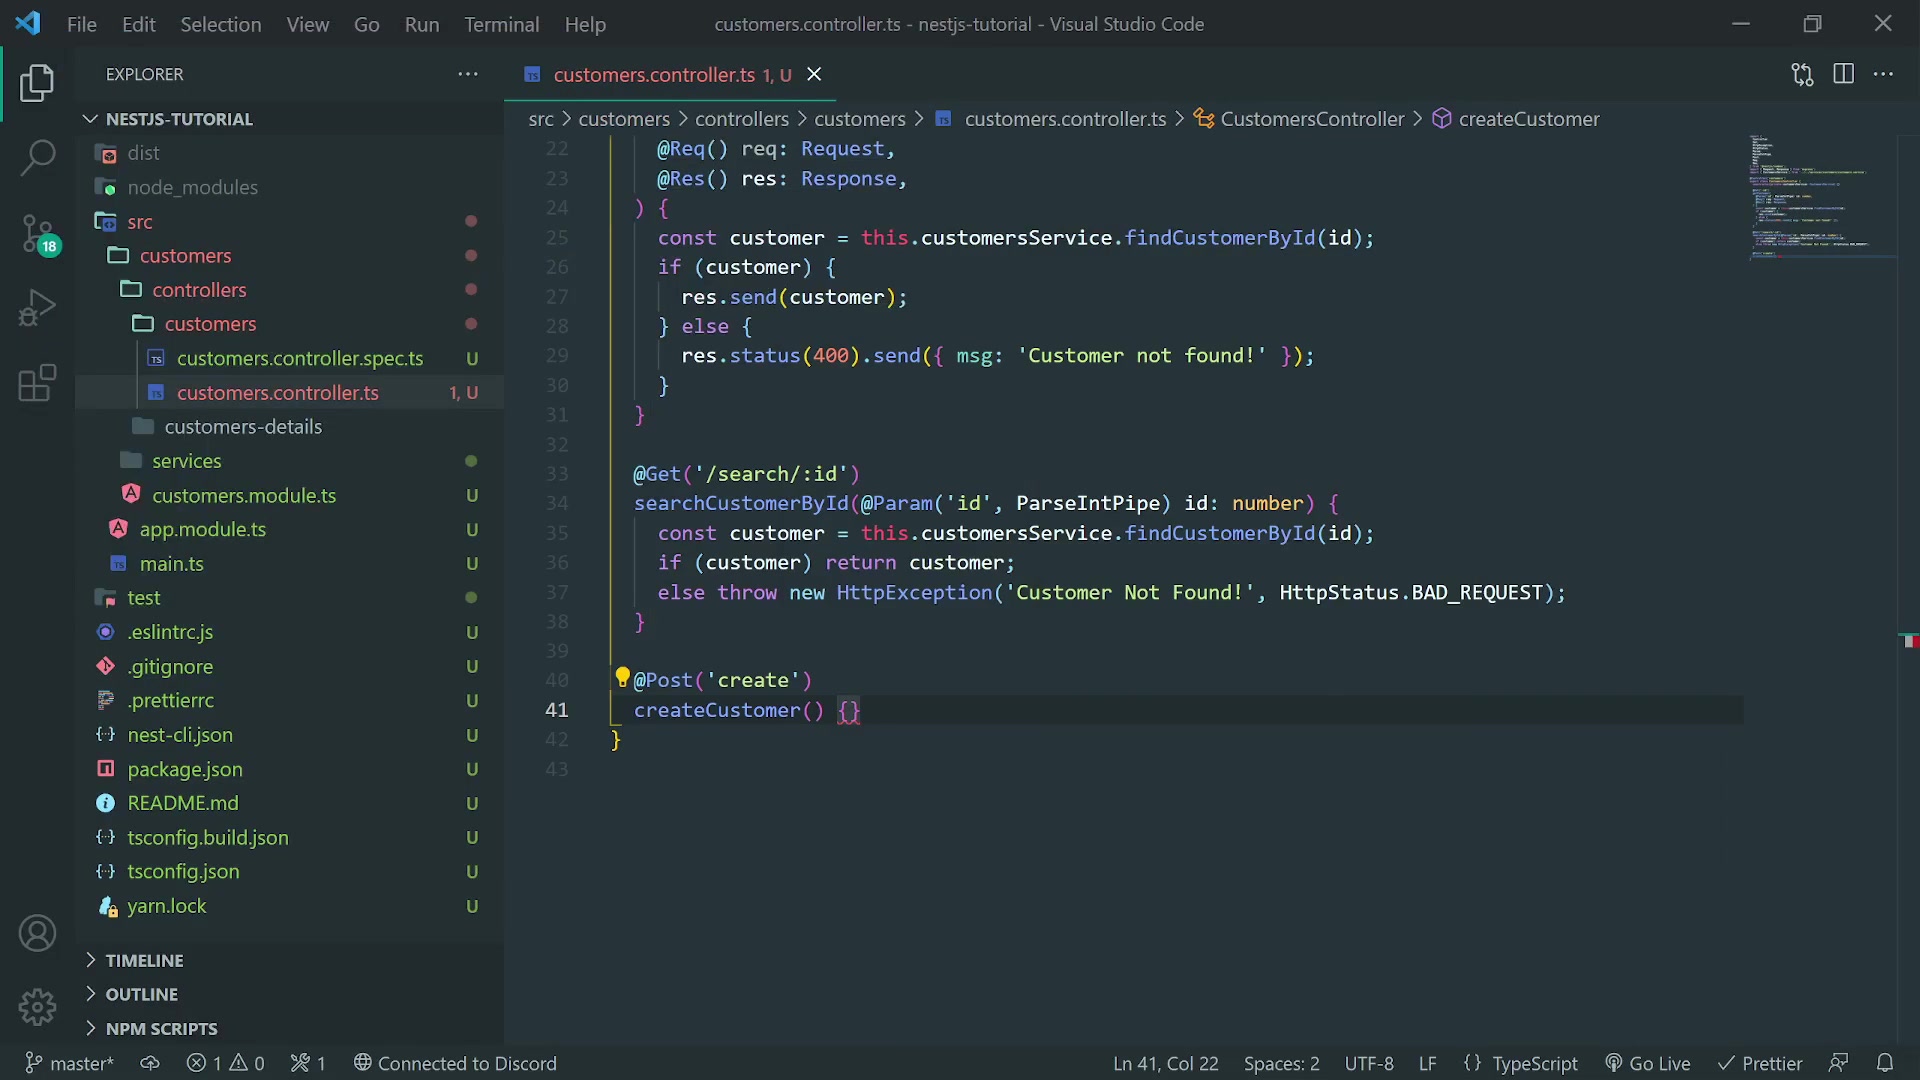Viewport: 1920px width, 1080px height.
Task: Expand the dist folder
Action: [x=289, y=153]
